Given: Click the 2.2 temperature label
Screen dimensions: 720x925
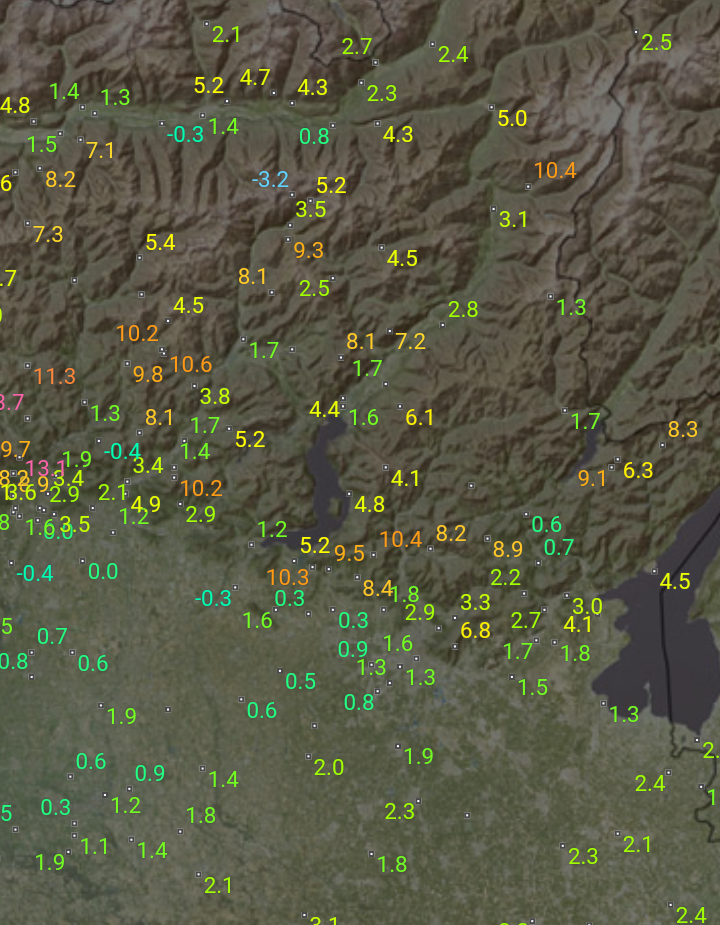Looking at the screenshot, I should (x=505, y=577).
